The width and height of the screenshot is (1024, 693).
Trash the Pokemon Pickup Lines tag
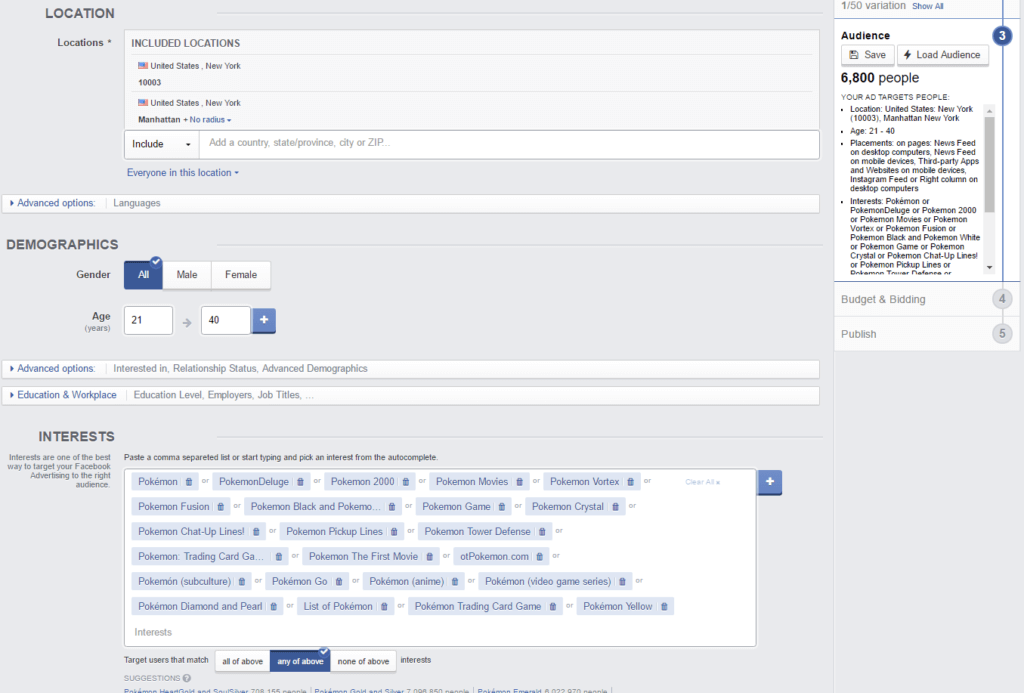click(x=394, y=532)
